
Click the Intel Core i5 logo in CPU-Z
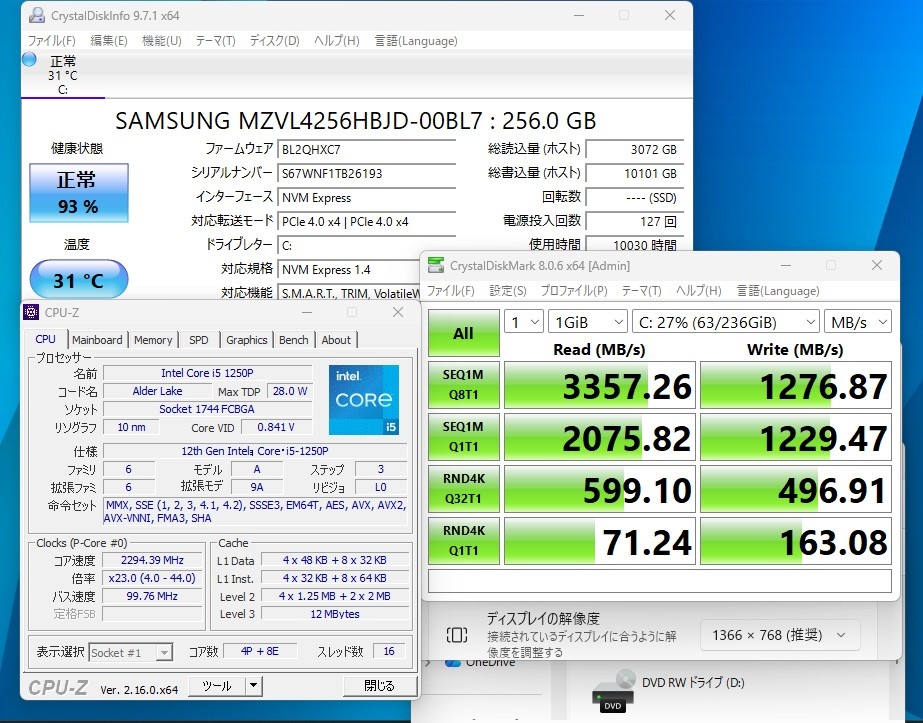coord(364,400)
